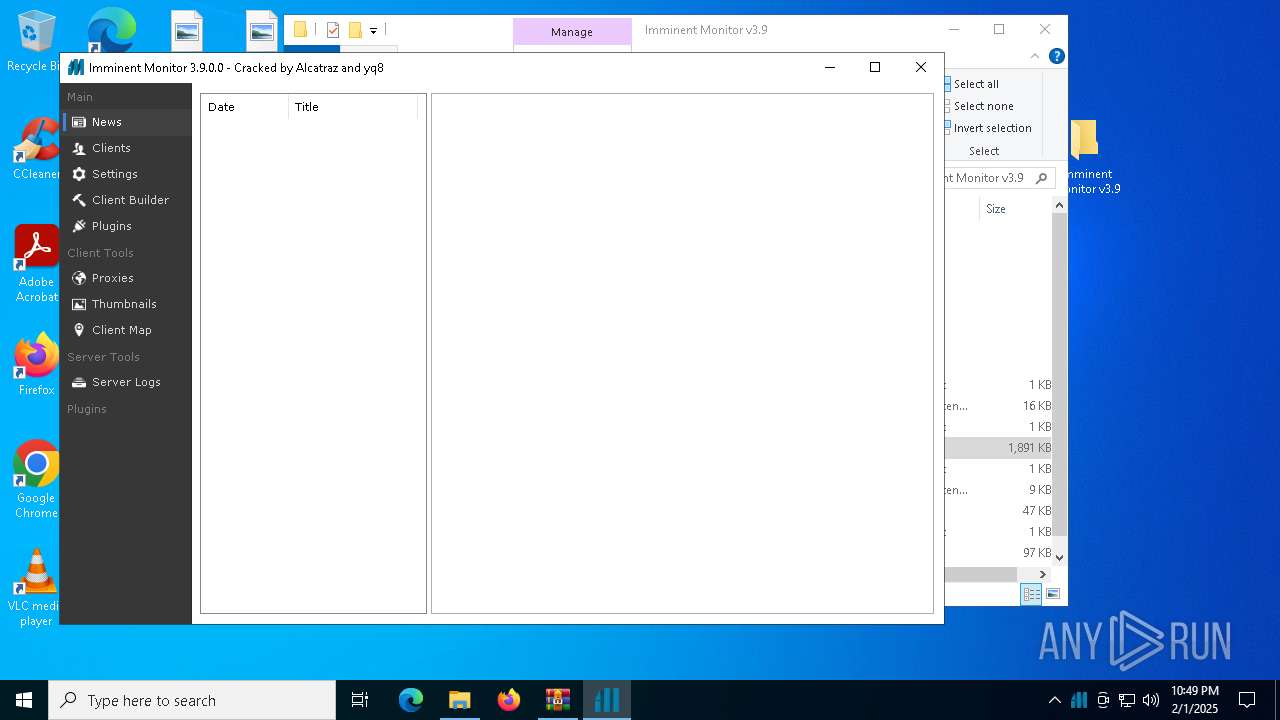Switch Explorer to details view
Viewport: 1280px width, 720px height.
pos(1031,594)
